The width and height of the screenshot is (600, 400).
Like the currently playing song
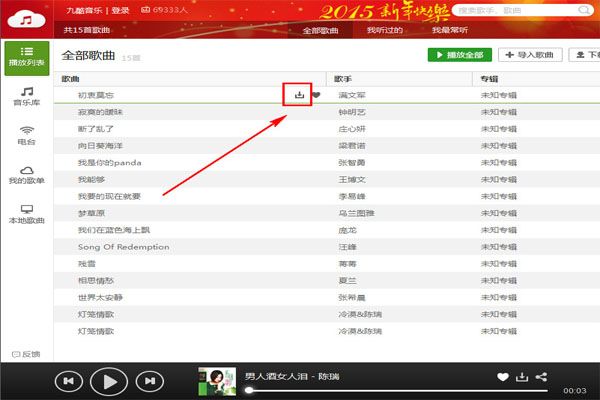(503, 377)
